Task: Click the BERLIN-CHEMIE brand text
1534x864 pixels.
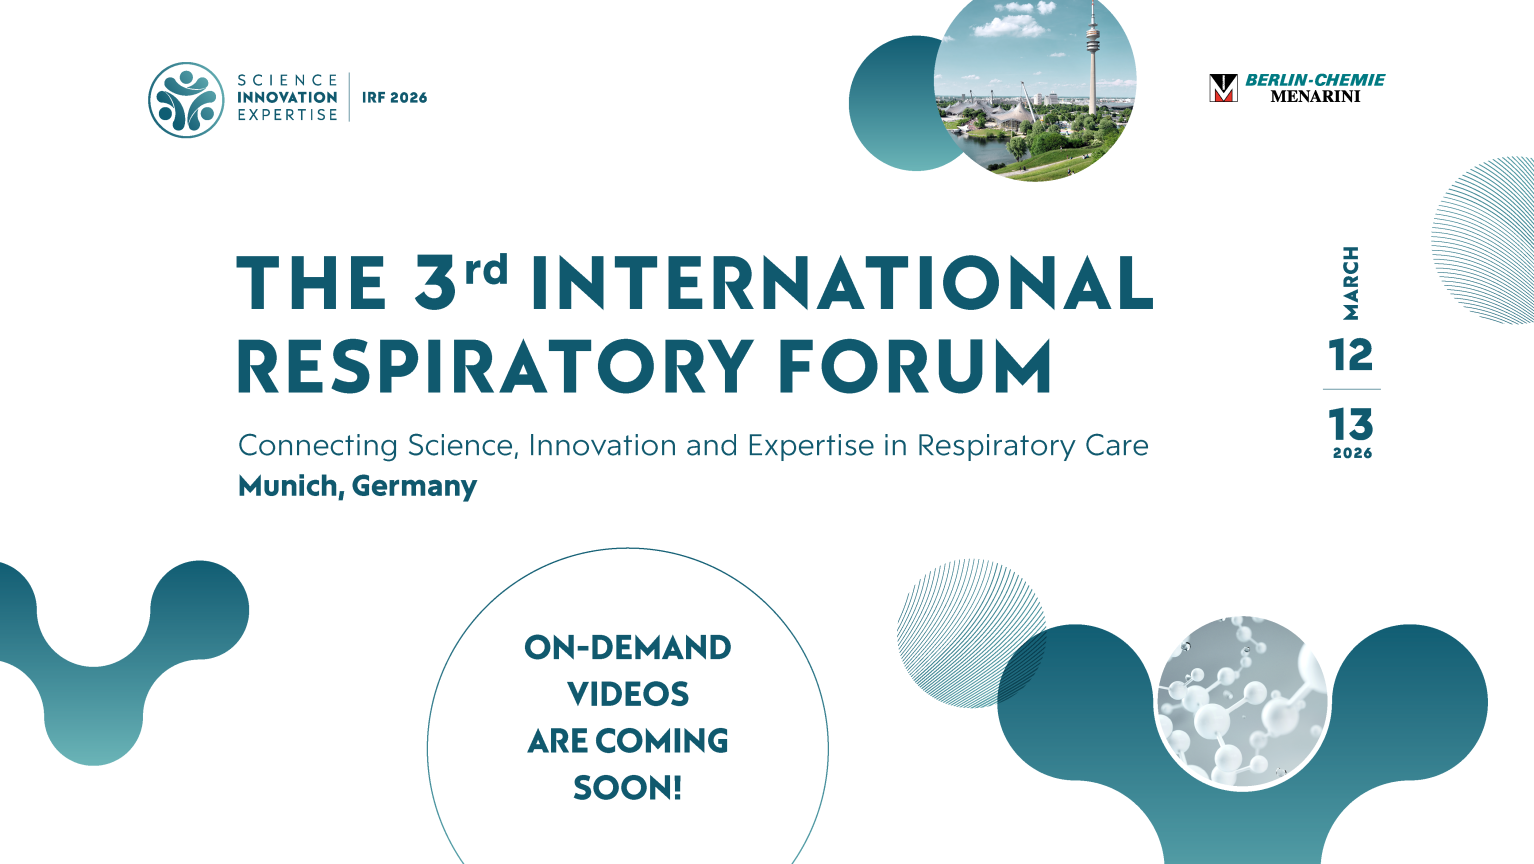Action: pyautogui.click(x=1314, y=80)
